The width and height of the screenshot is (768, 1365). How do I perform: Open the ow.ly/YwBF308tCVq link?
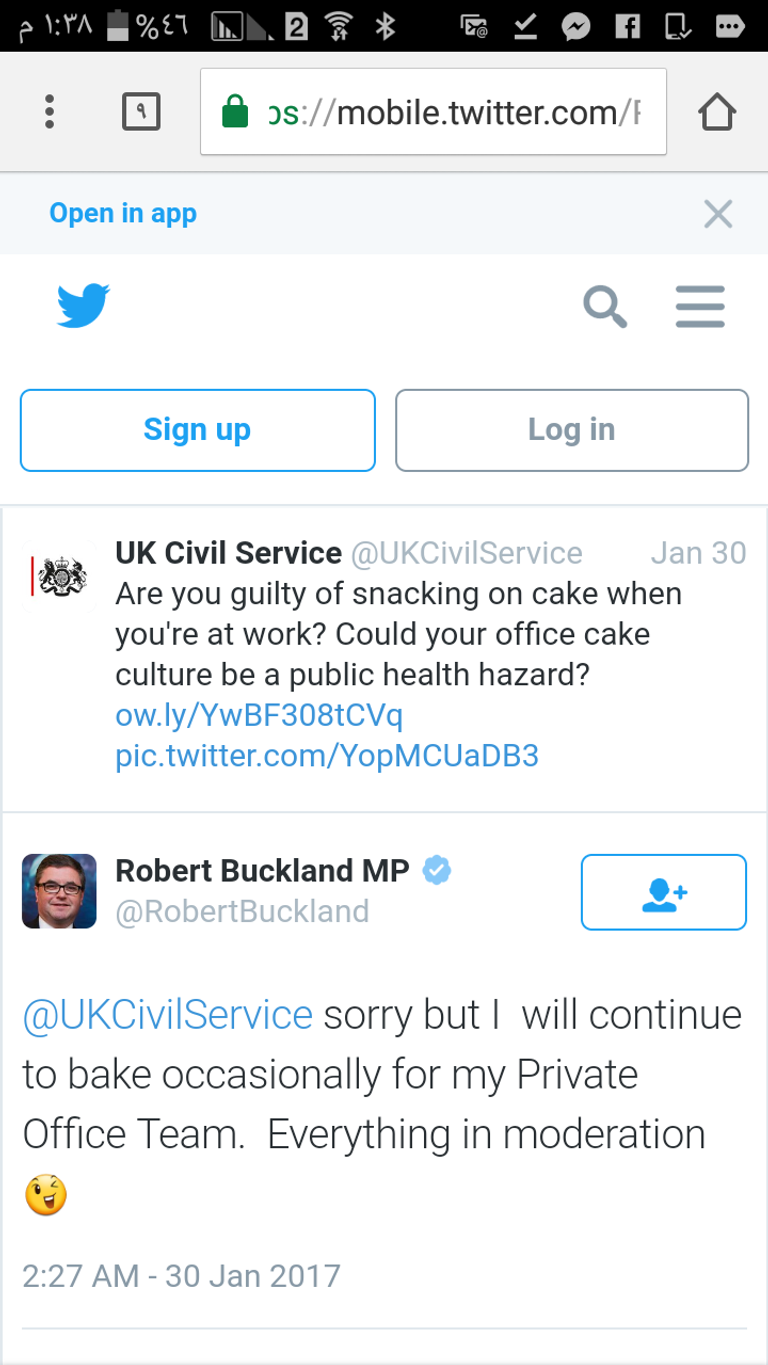[x=259, y=715]
